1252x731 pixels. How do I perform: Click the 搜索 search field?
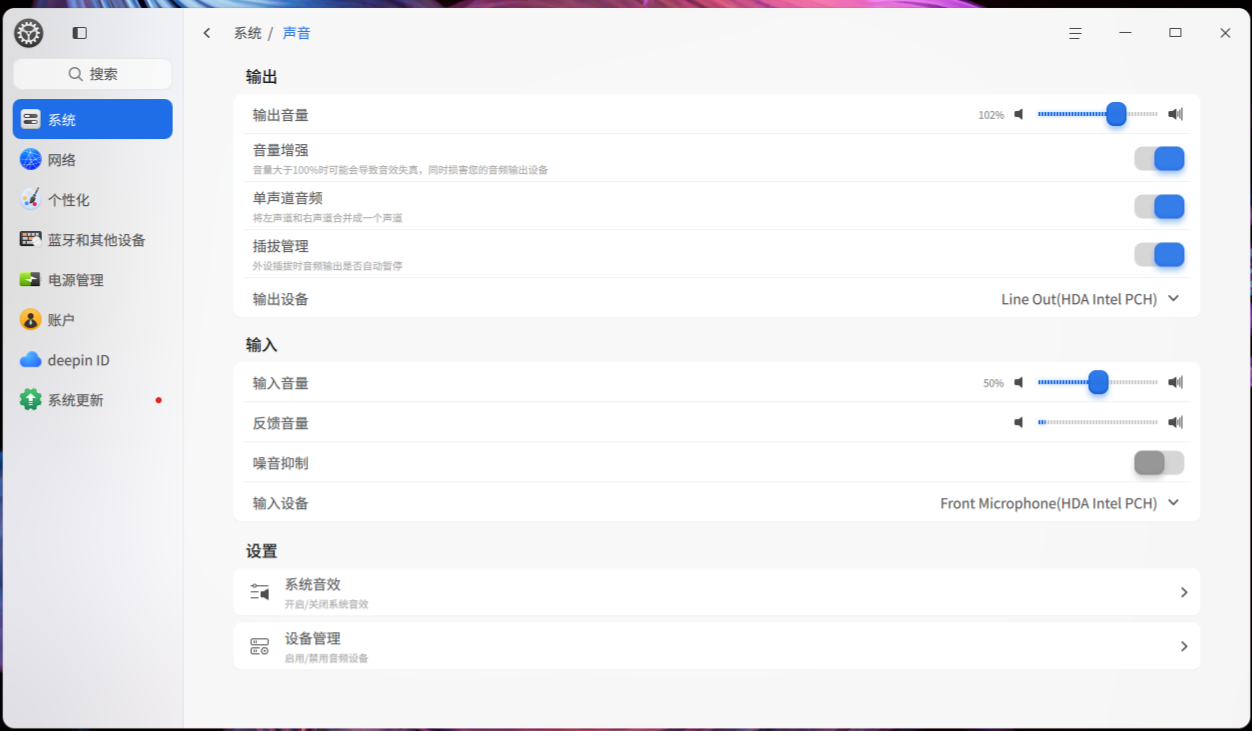coord(92,74)
